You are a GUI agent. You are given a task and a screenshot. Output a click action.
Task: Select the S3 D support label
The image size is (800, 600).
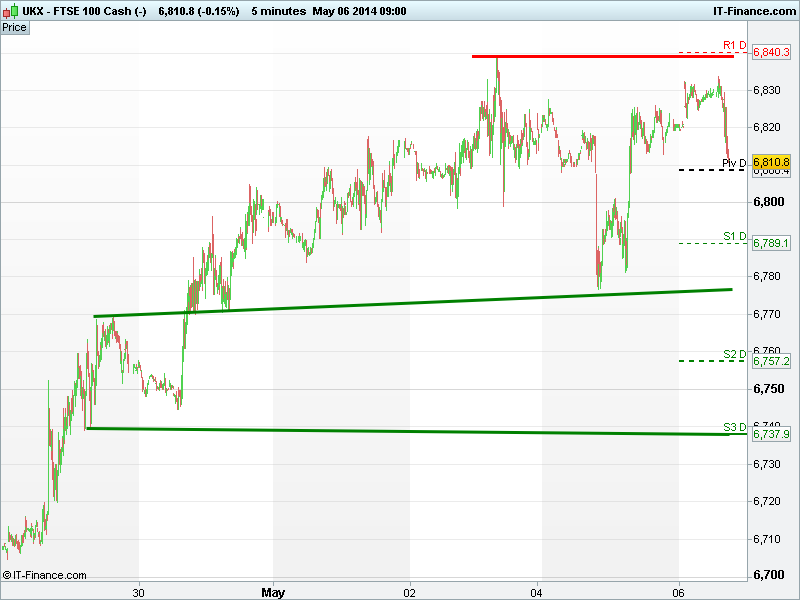pos(735,427)
